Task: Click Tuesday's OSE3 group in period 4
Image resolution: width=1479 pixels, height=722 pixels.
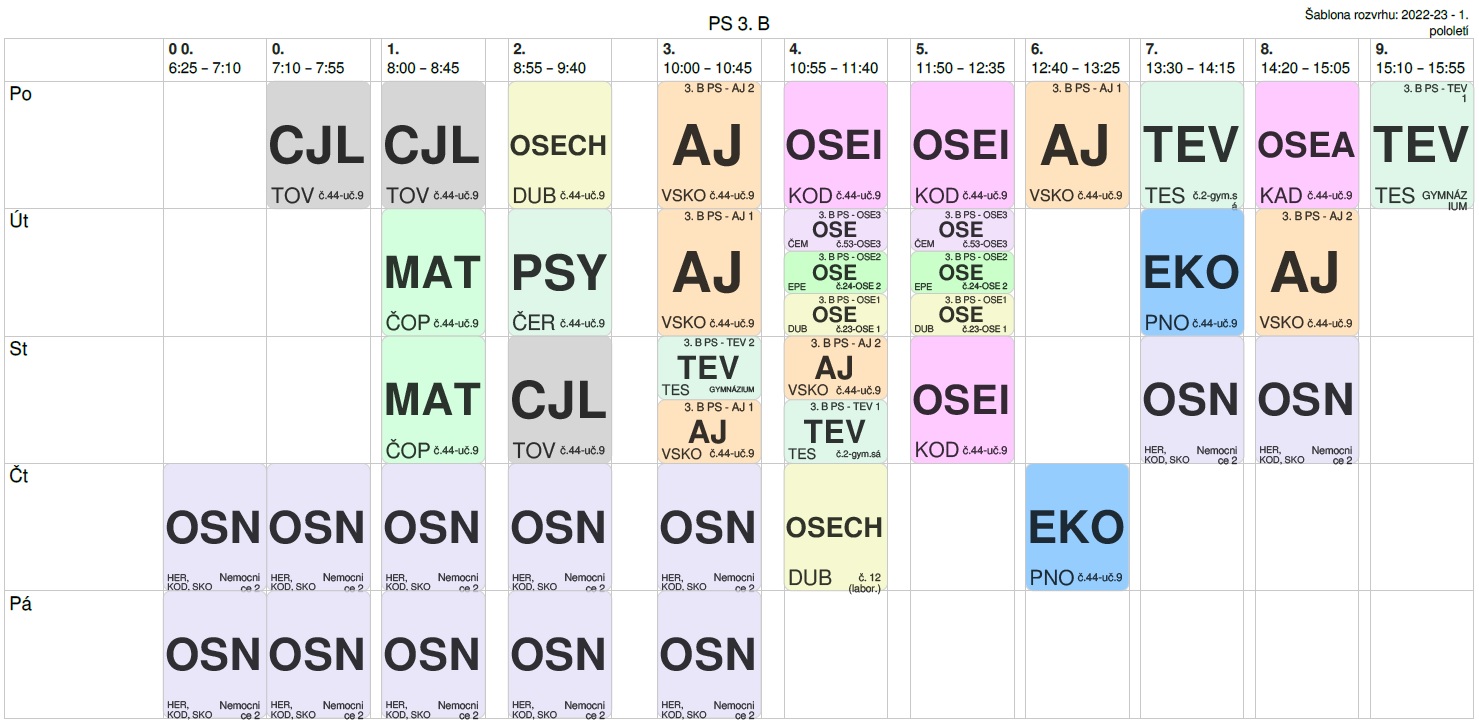Action: click(835, 229)
